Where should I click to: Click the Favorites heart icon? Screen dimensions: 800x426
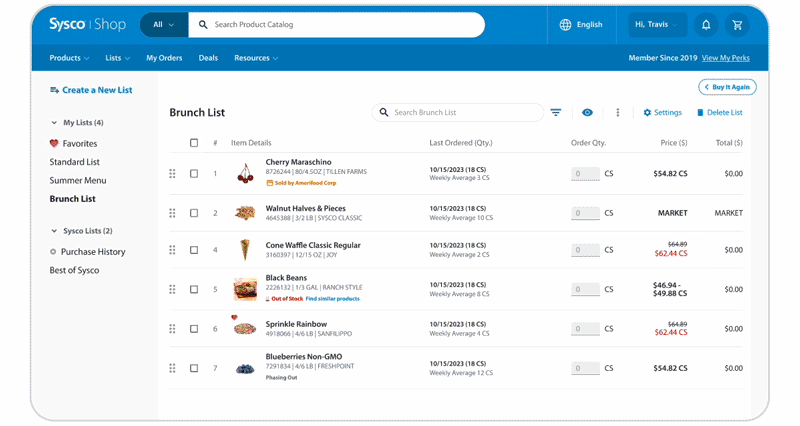pyautogui.click(x=54, y=143)
